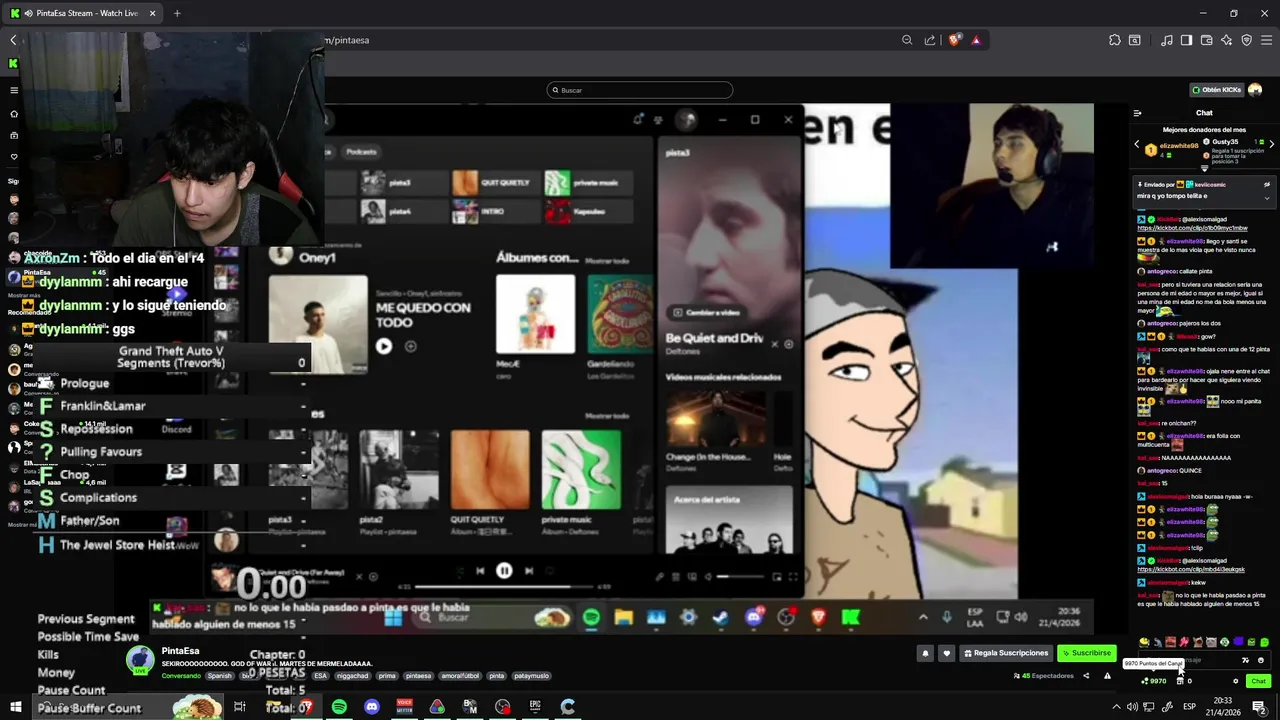The width and height of the screenshot is (1280, 720).
Task: Switch the ESP input language indicator
Action: click(x=1189, y=707)
